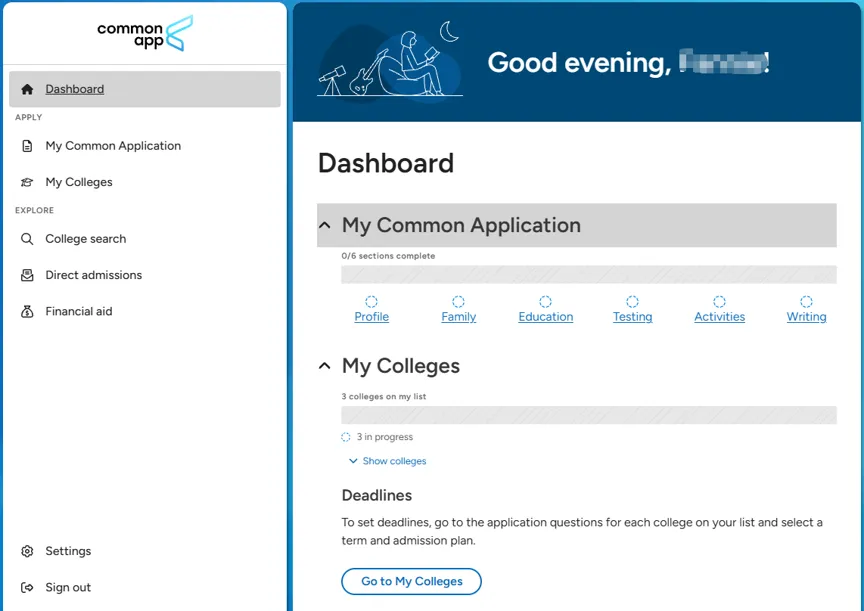The height and width of the screenshot is (611, 864).
Task: Click the Testing section status circle
Action: 632,301
